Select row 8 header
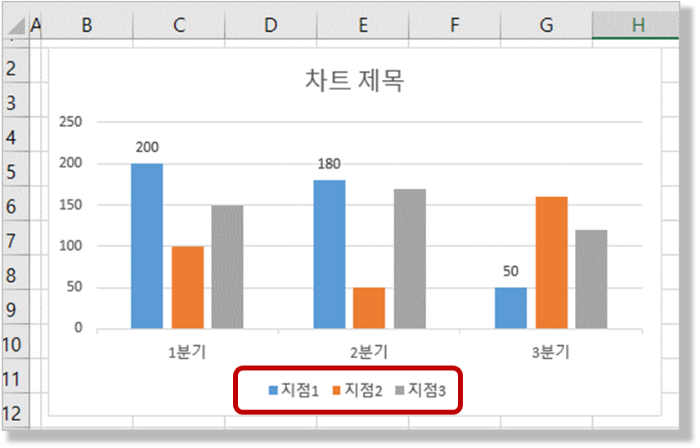The image size is (700, 448). [x=15, y=272]
